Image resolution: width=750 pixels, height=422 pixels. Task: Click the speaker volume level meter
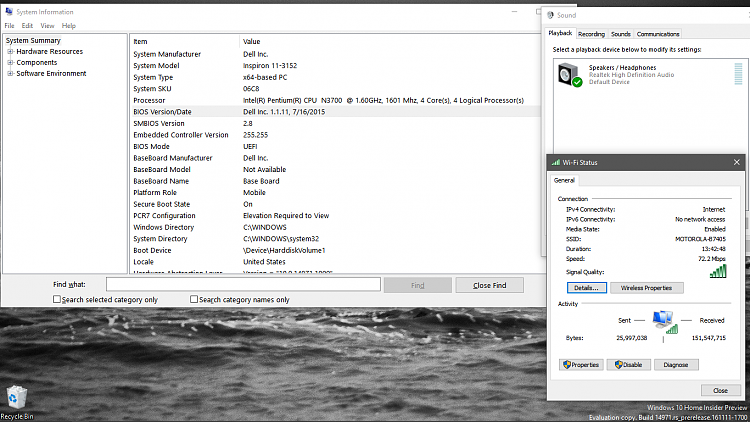coord(736,74)
